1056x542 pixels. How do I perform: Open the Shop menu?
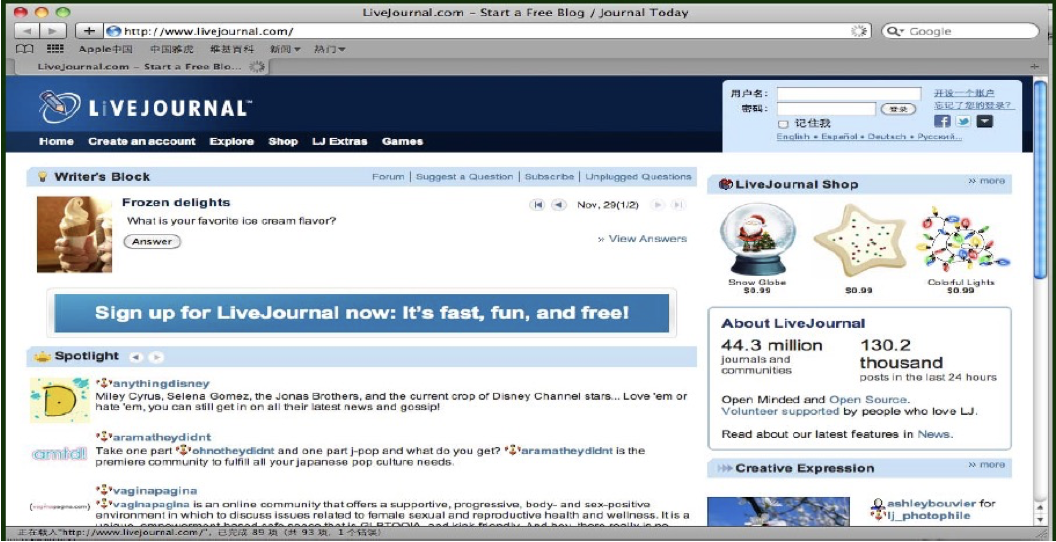283,141
